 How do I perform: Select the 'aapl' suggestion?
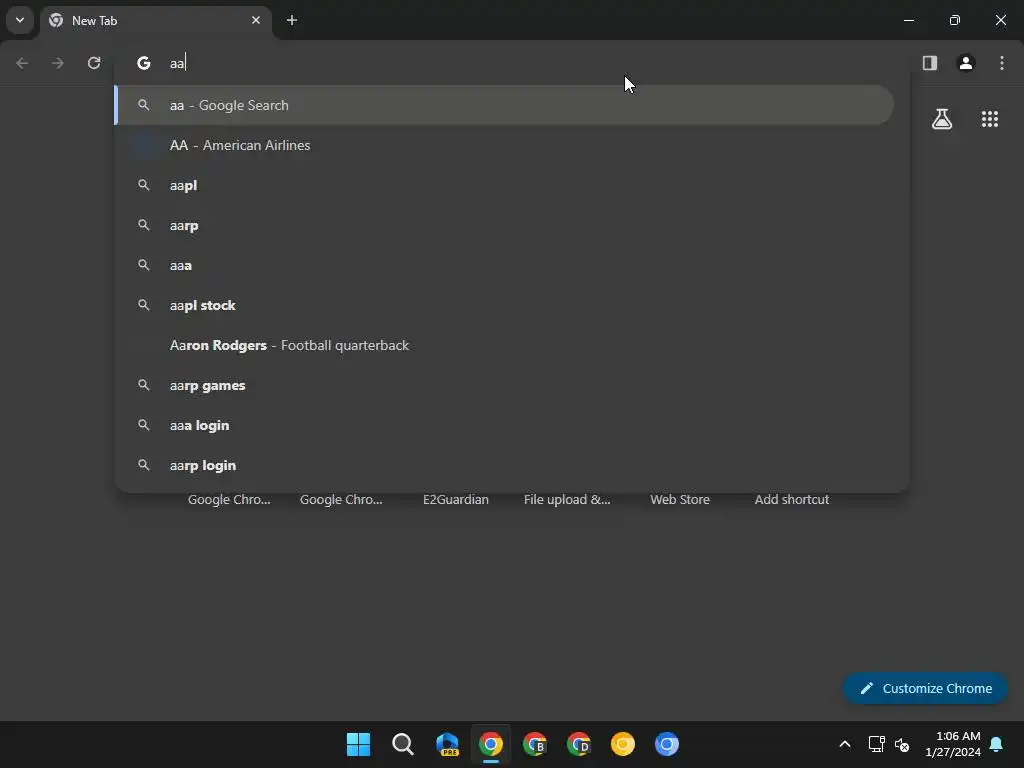click(x=504, y=185)
